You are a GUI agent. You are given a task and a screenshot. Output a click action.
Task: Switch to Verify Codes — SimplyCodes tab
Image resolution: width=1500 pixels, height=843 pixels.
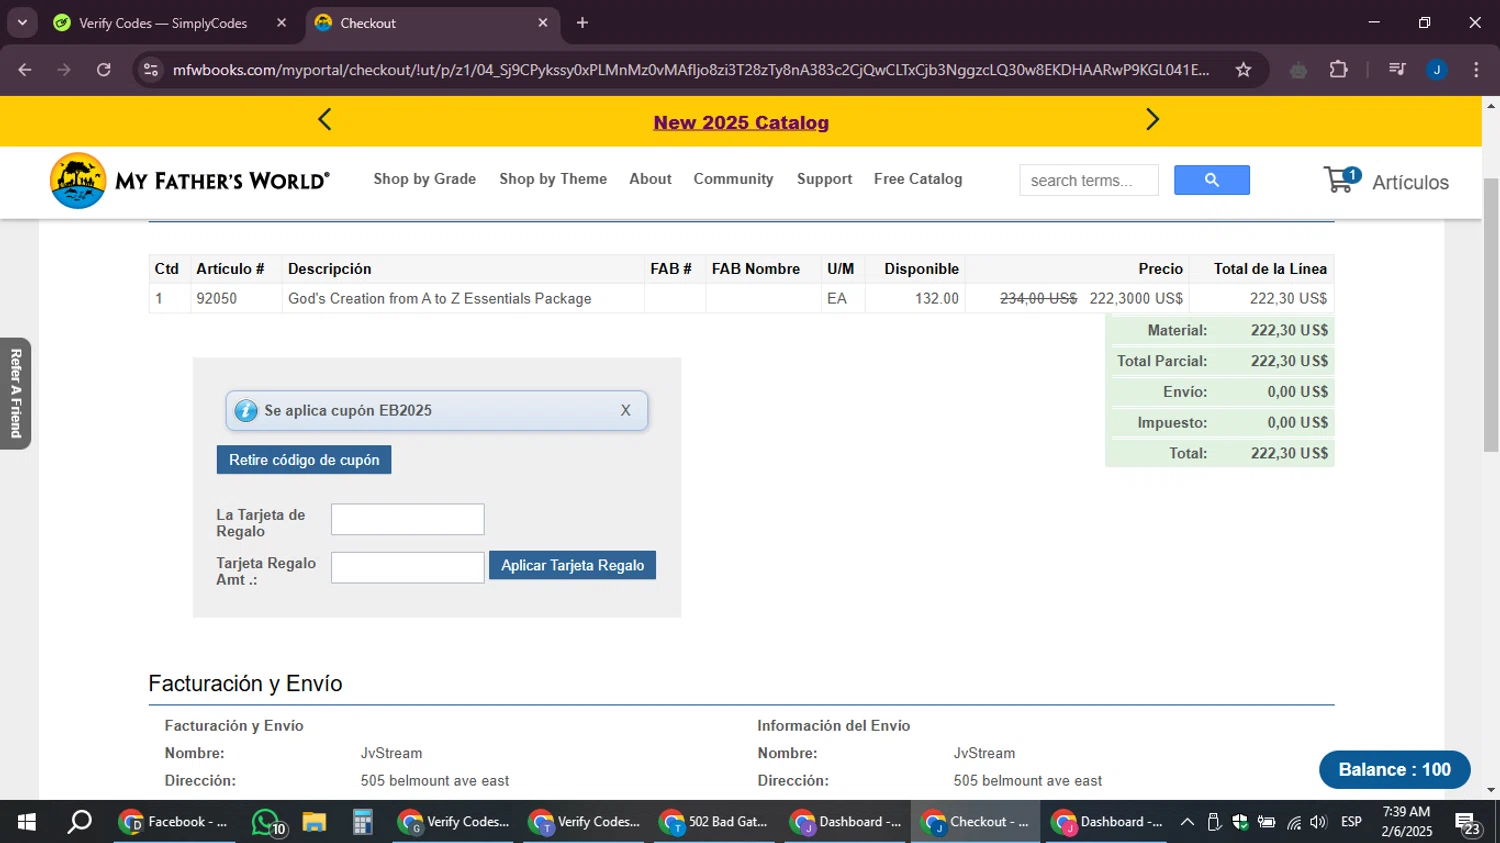click(x=163, y=23)
